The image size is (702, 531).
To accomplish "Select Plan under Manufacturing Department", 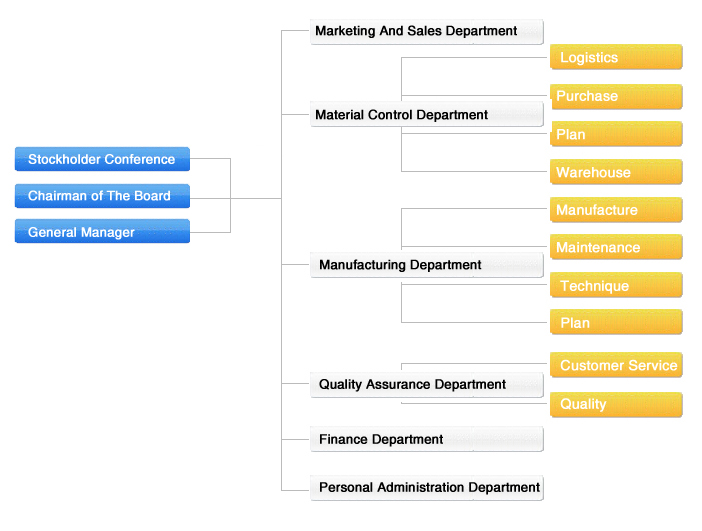I will (x=616, y=322).
